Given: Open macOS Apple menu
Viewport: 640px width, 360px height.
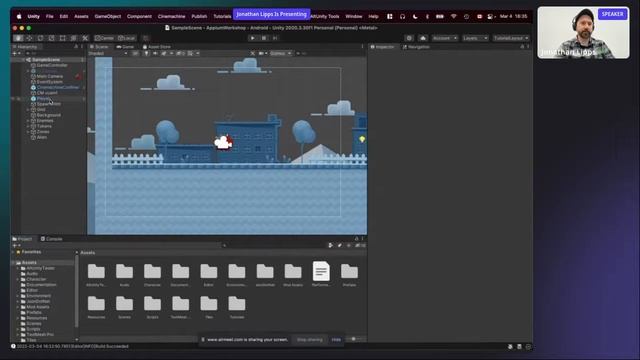Looking at the screenshot, I should coord(19,16).
